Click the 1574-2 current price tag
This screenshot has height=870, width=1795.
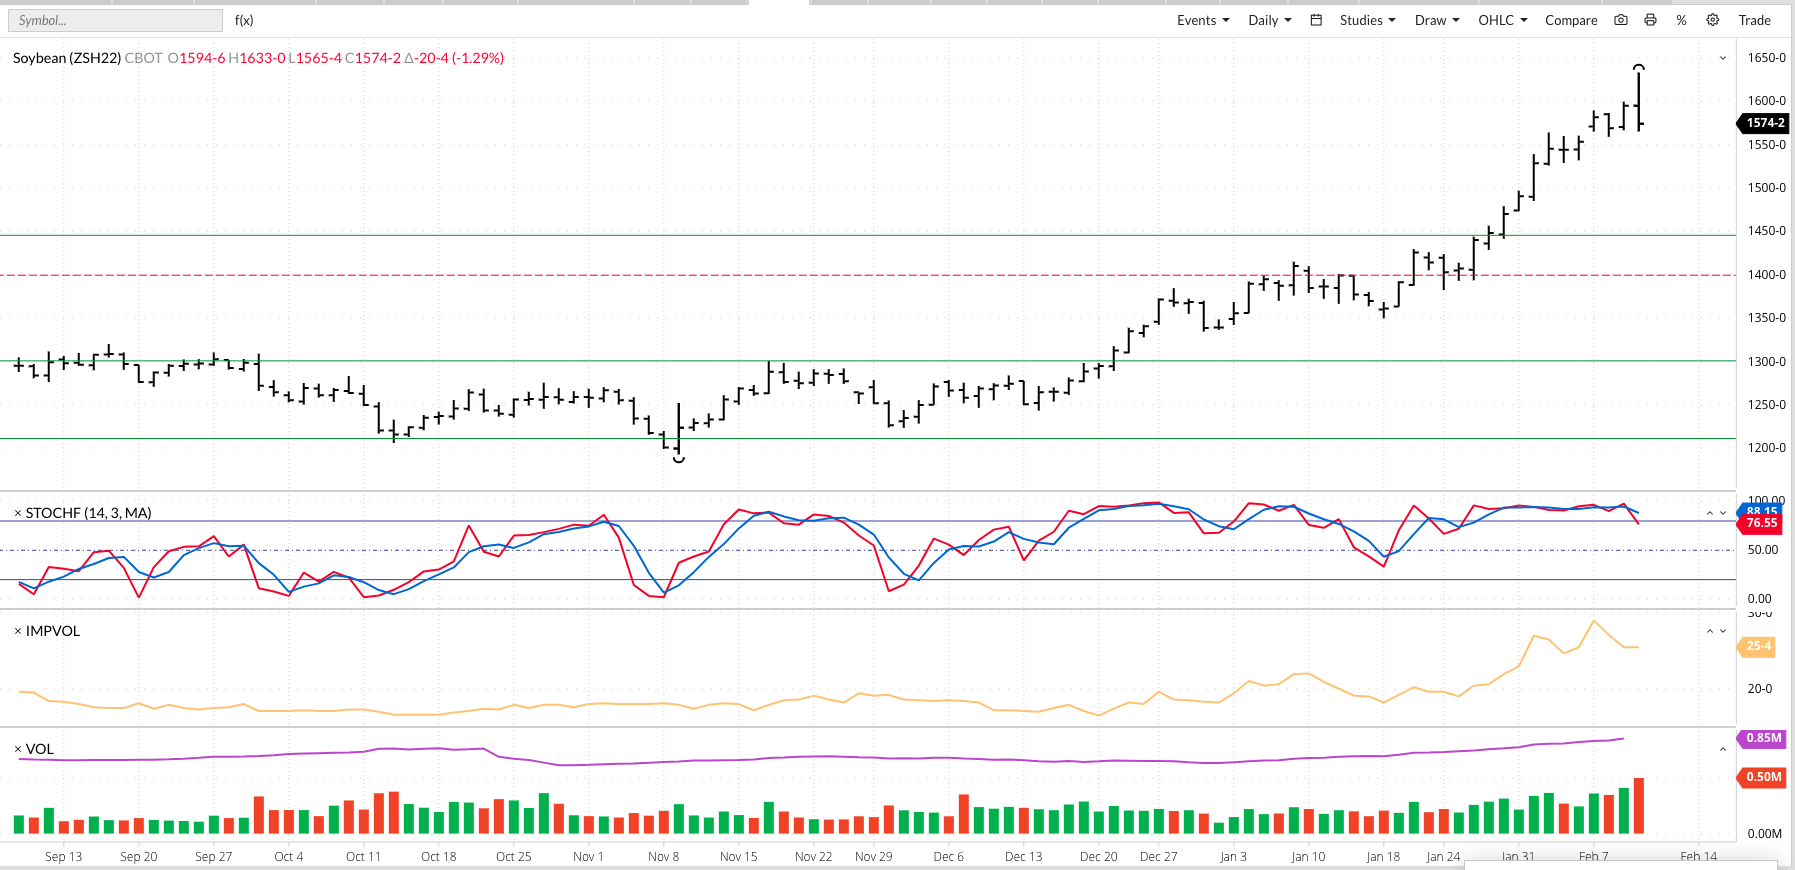pos(1764,123)
